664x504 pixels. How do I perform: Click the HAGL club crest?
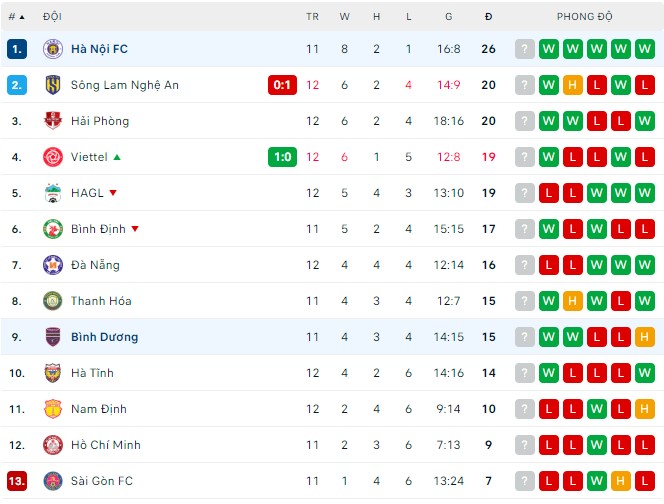pos(52,193)
